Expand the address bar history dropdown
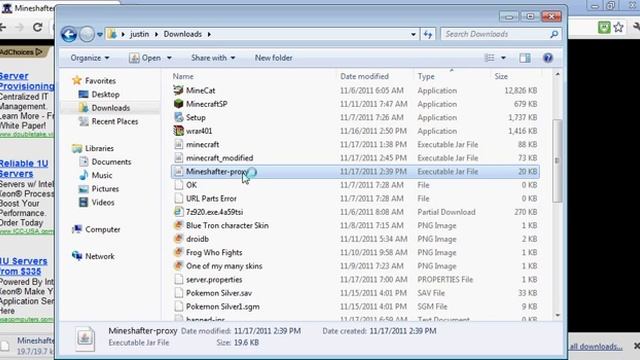640x360 pixels. click(413, 34)
